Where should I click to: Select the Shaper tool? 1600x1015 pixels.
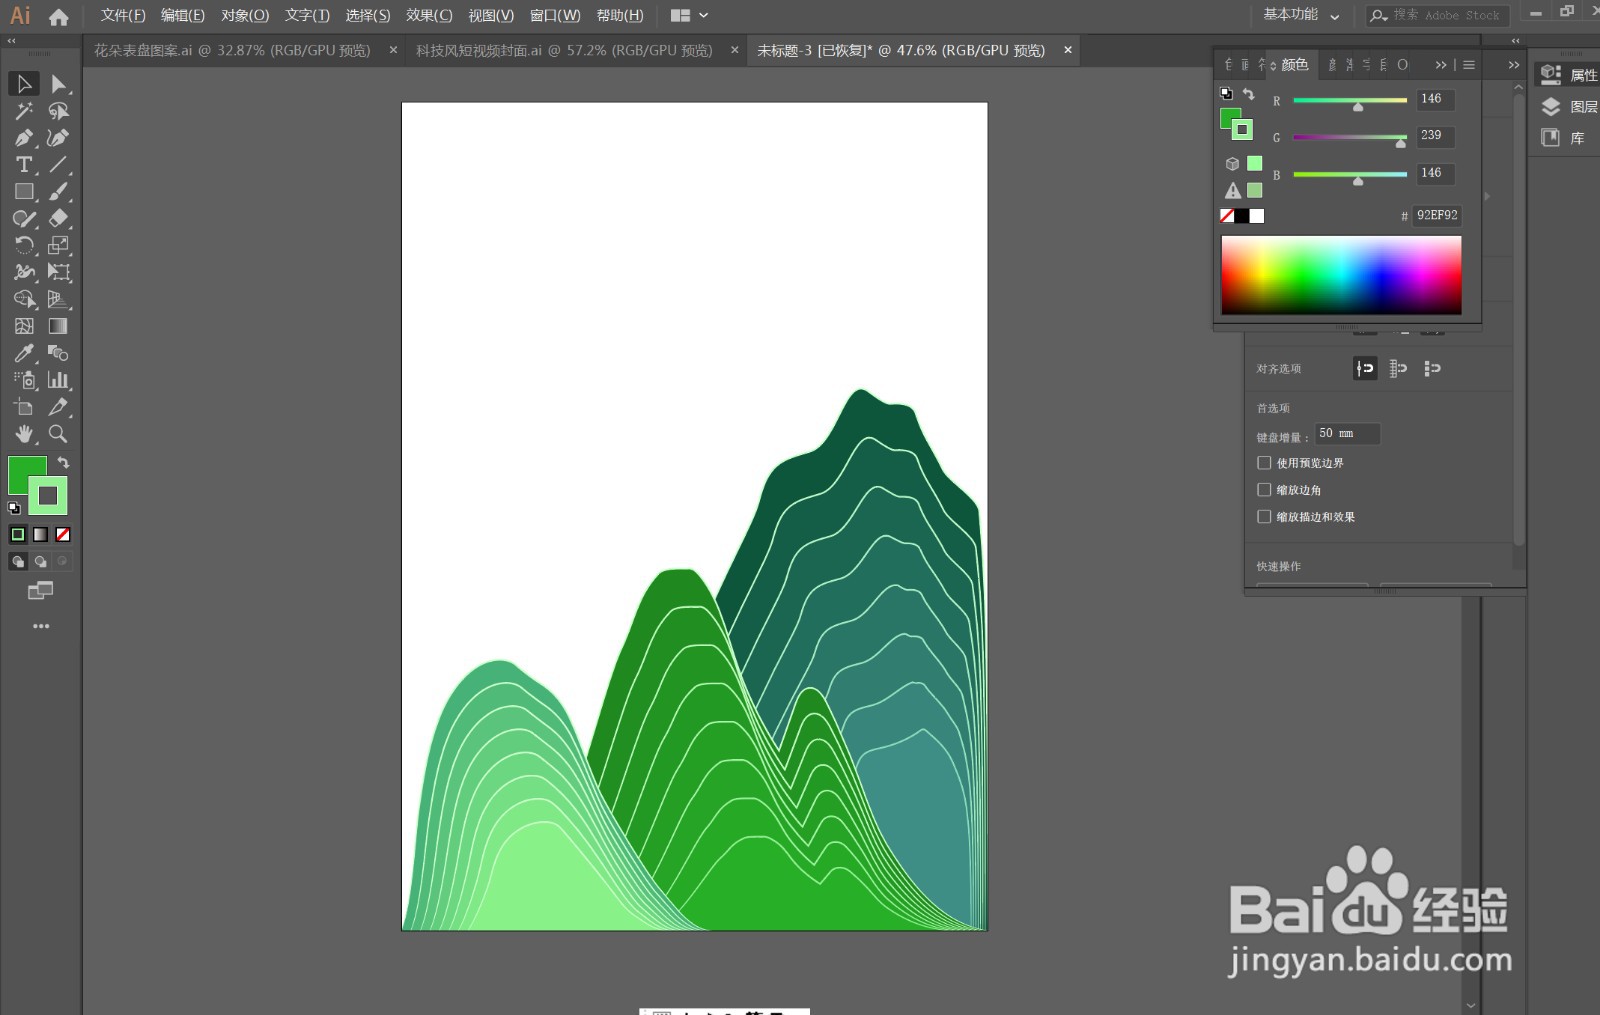[24, 219]
